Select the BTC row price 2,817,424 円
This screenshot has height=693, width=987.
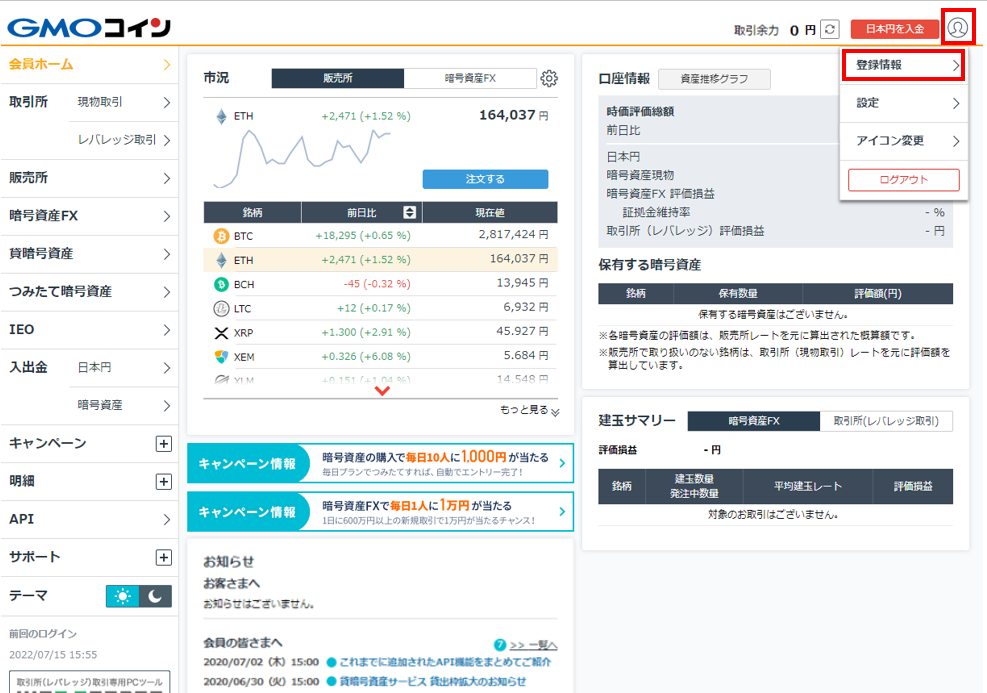513,235
